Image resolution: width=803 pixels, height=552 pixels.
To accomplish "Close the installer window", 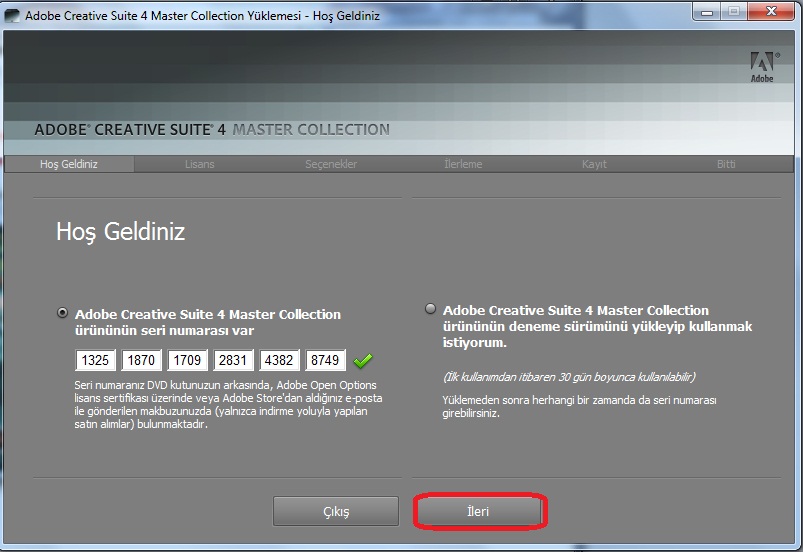I will coord(772,12).
